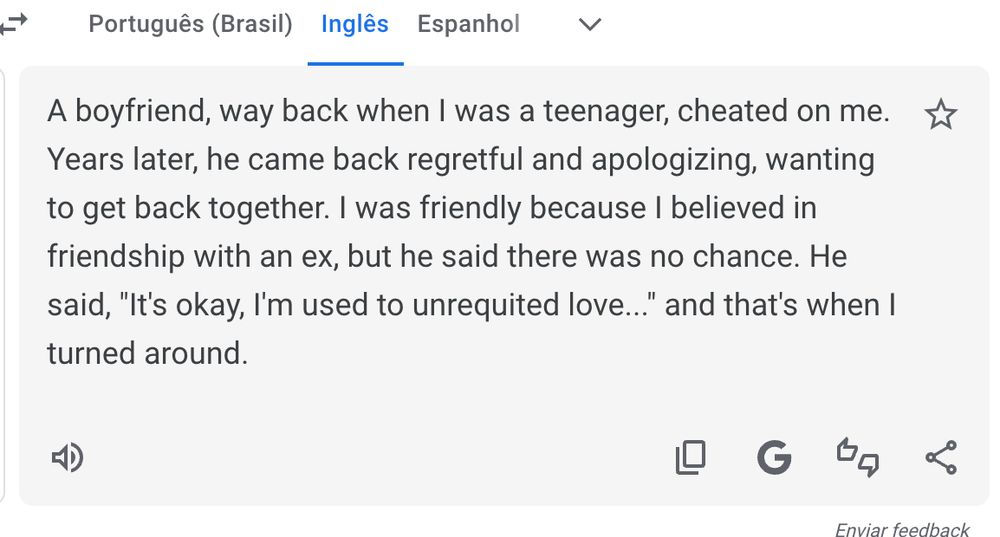
Task: Save translation with the star icon
Action: coord(941,115)
